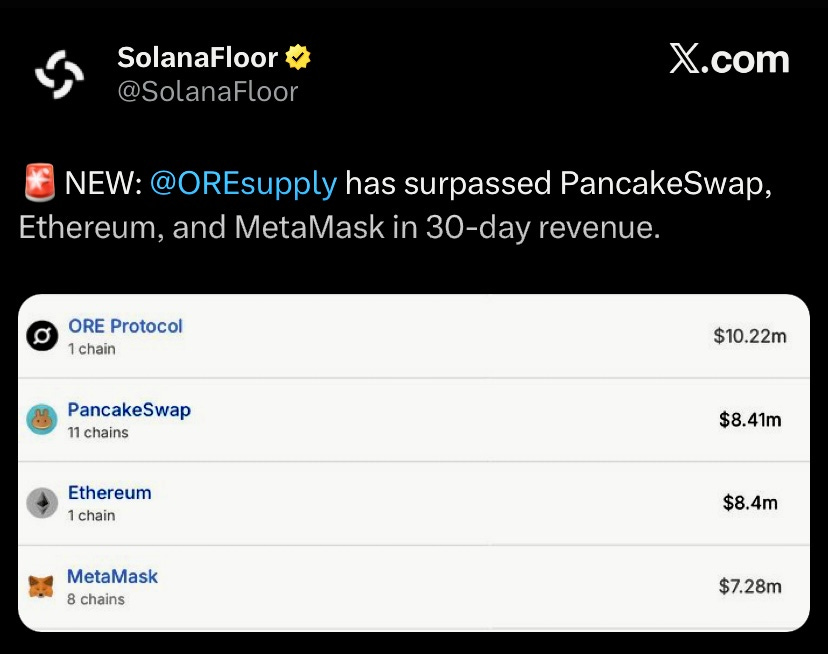Open the Ethereum protocol link
This screenshot has width=828, height=654.
110,493
